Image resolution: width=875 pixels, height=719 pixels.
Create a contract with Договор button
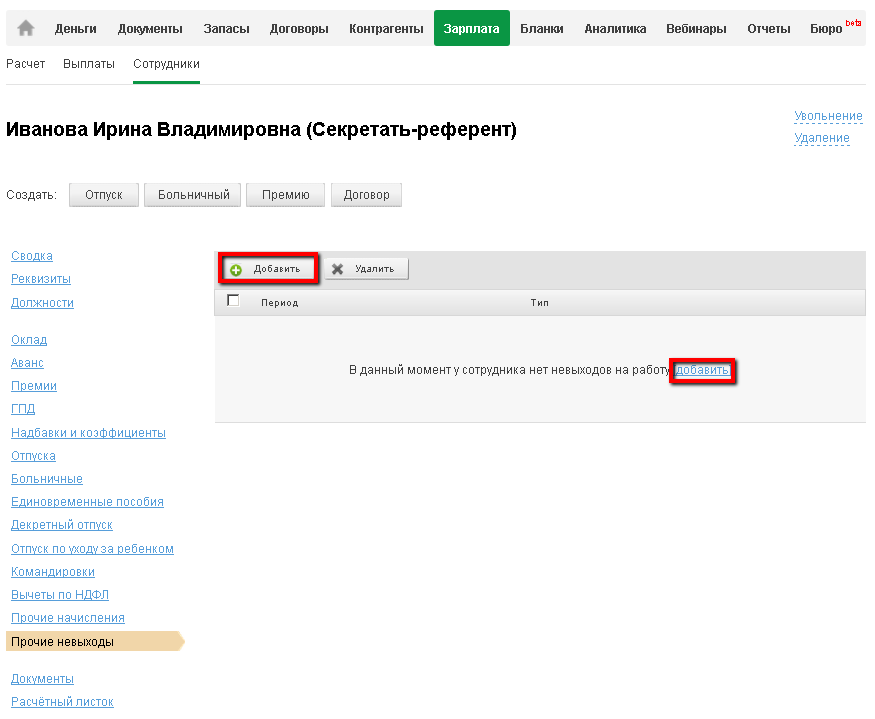coord(366,195)
